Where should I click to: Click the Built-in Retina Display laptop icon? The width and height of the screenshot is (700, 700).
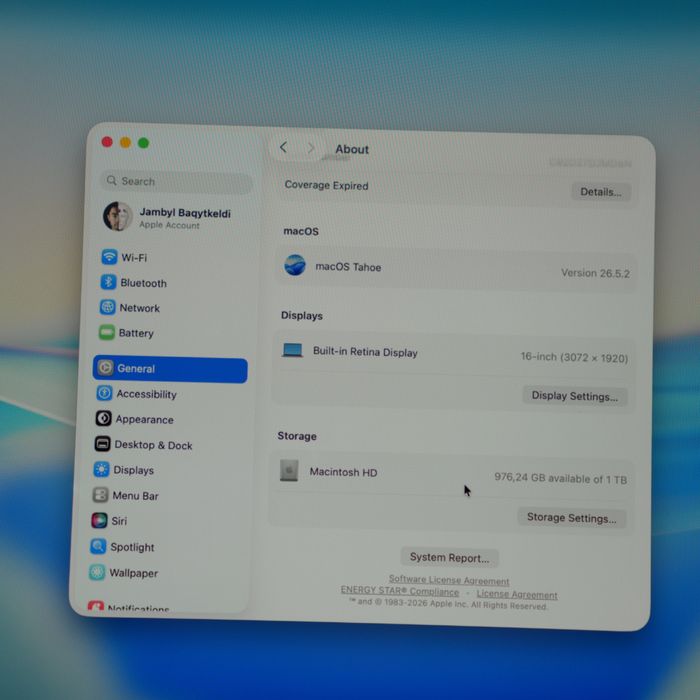click(292, 350)
